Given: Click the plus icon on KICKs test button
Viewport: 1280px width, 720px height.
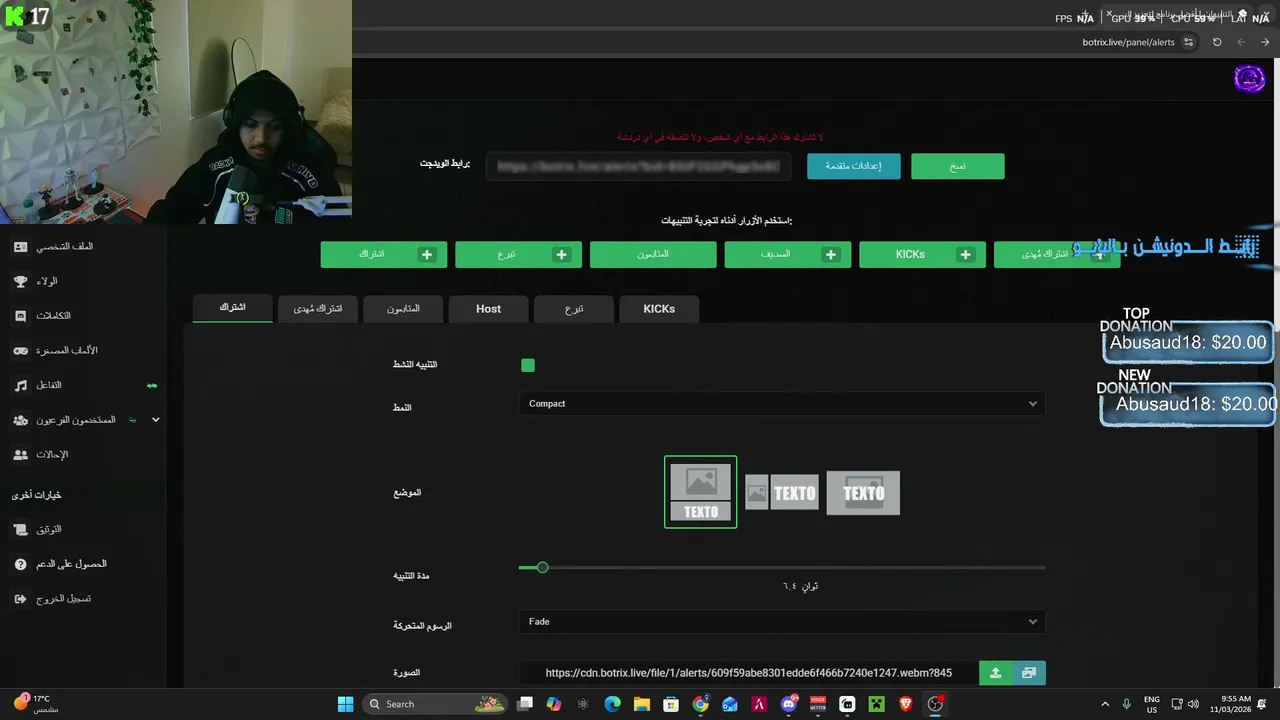Looking at the screenshot, I should coord(966,255).
